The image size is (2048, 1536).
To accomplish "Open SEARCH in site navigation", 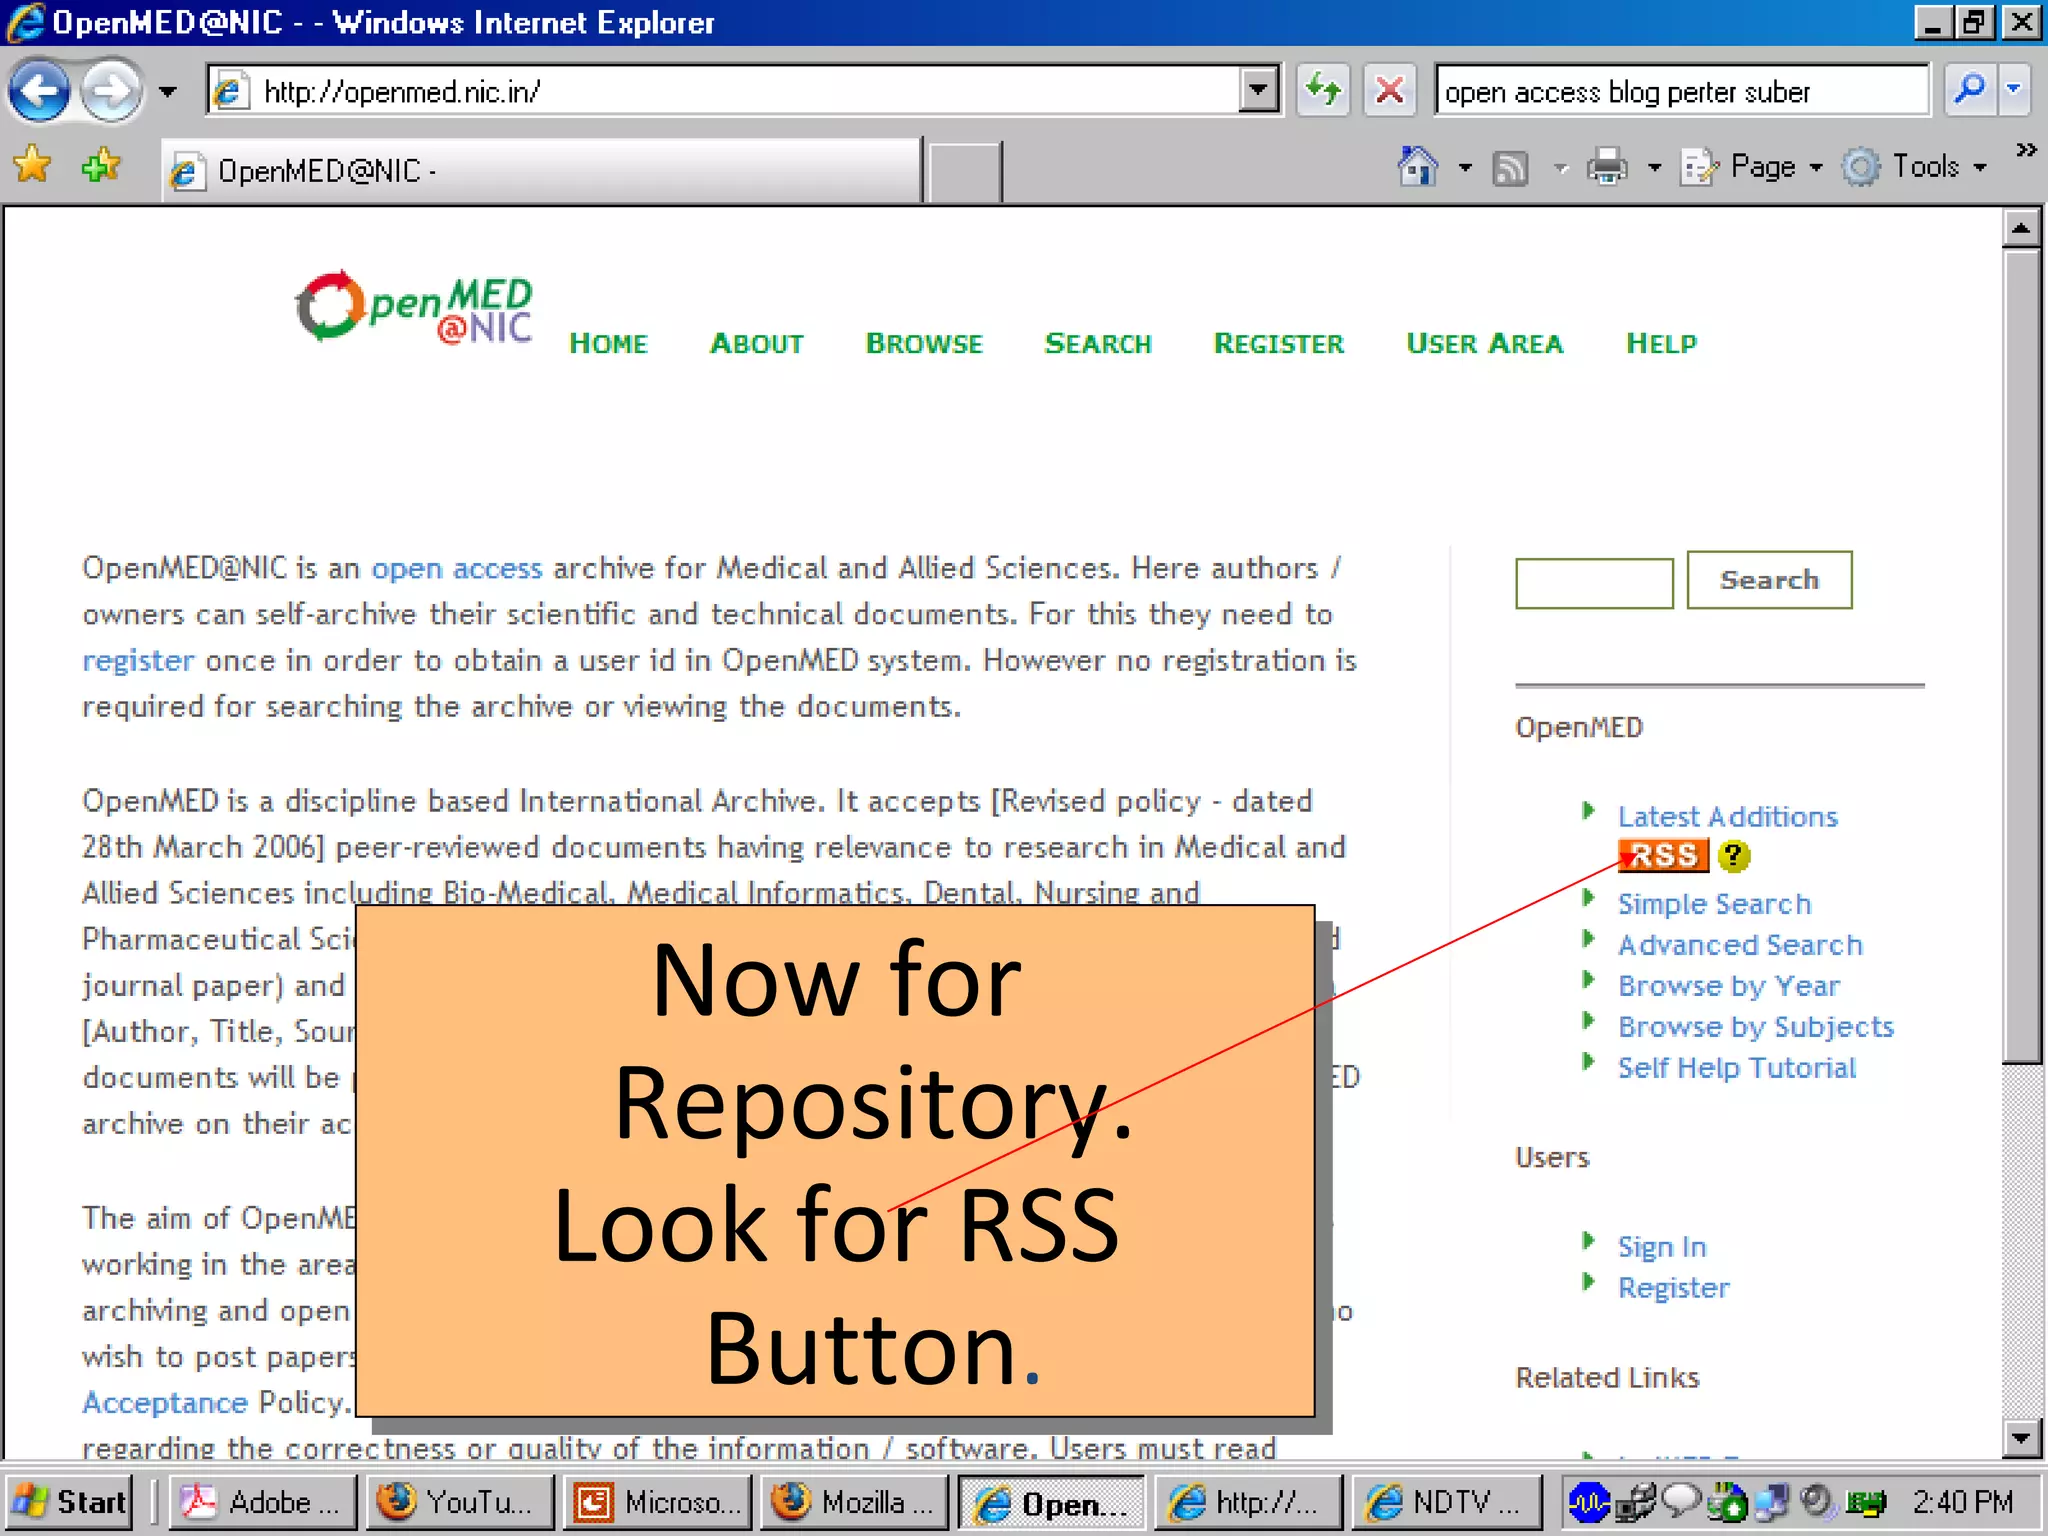I will pos(1098,343).
